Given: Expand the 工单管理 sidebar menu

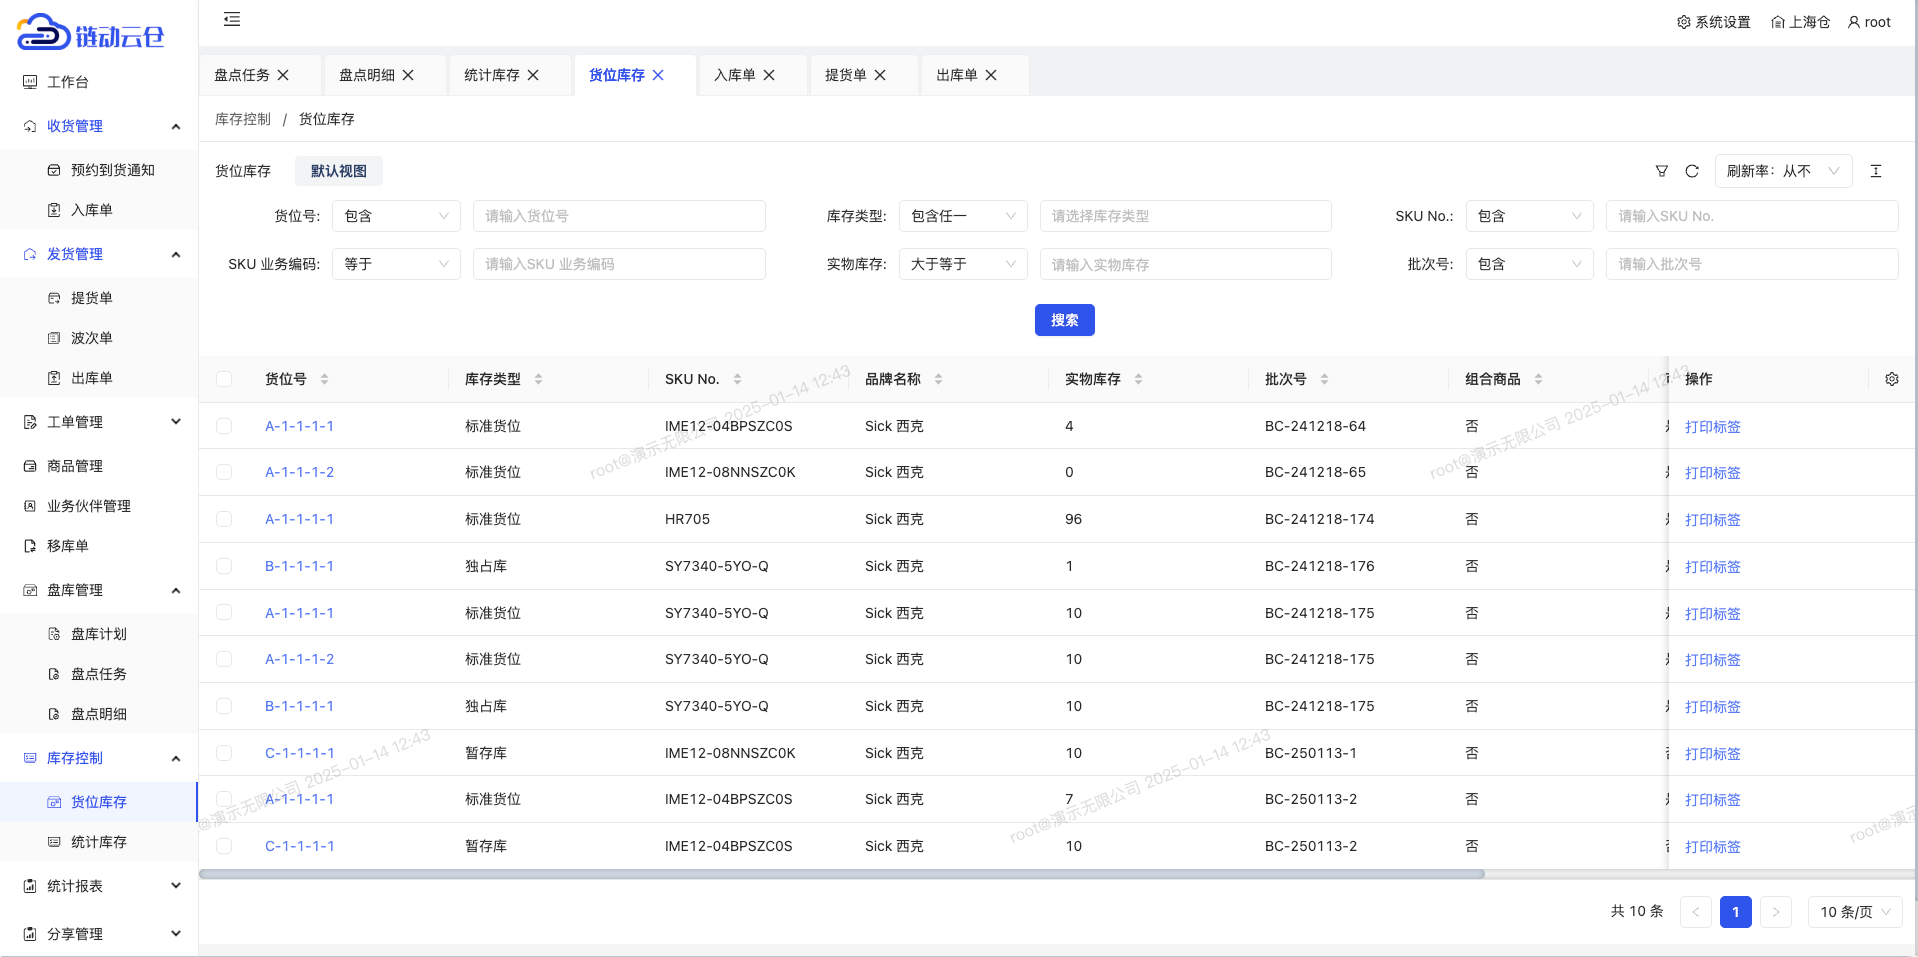Looking at the screenshot, I should pyautogui.click(x=100, y=422).
